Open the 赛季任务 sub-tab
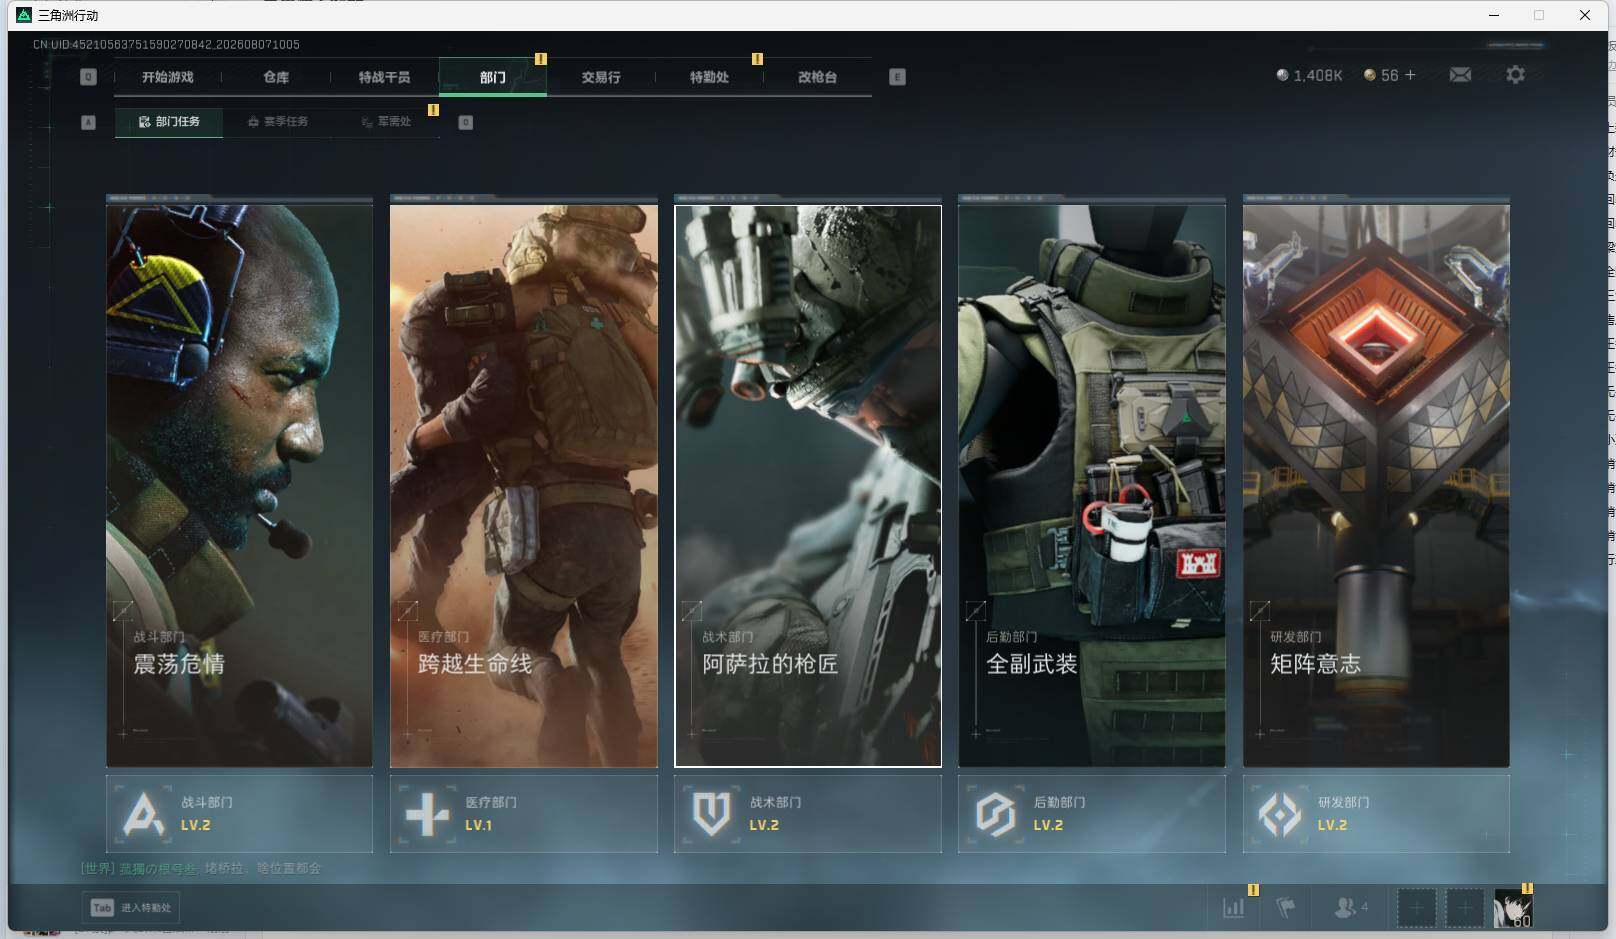Screen dimensions: 1616x939 click(x=278, y=121)
